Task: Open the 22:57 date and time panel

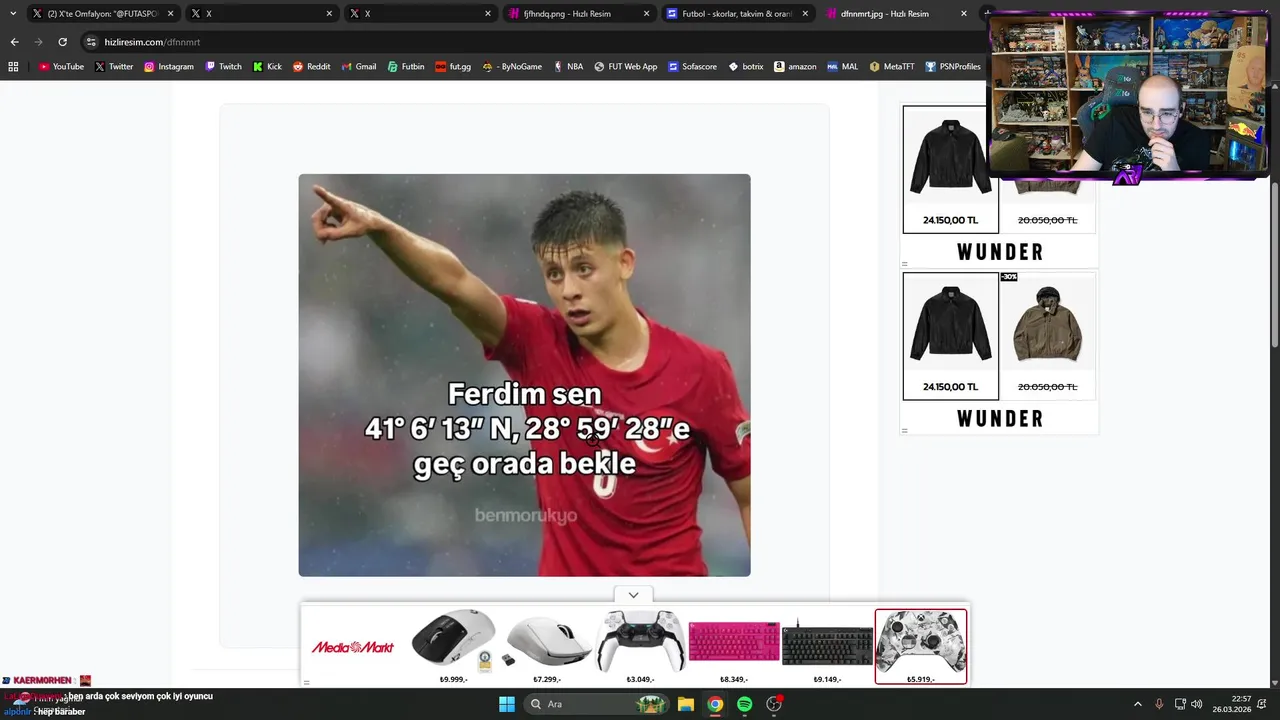Action: [x=1232, y=704]
